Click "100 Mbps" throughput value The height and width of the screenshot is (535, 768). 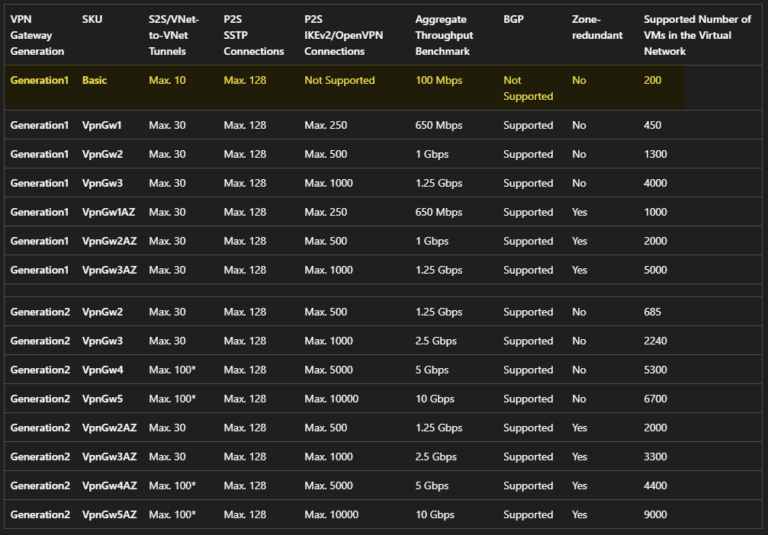pos(439,80)
